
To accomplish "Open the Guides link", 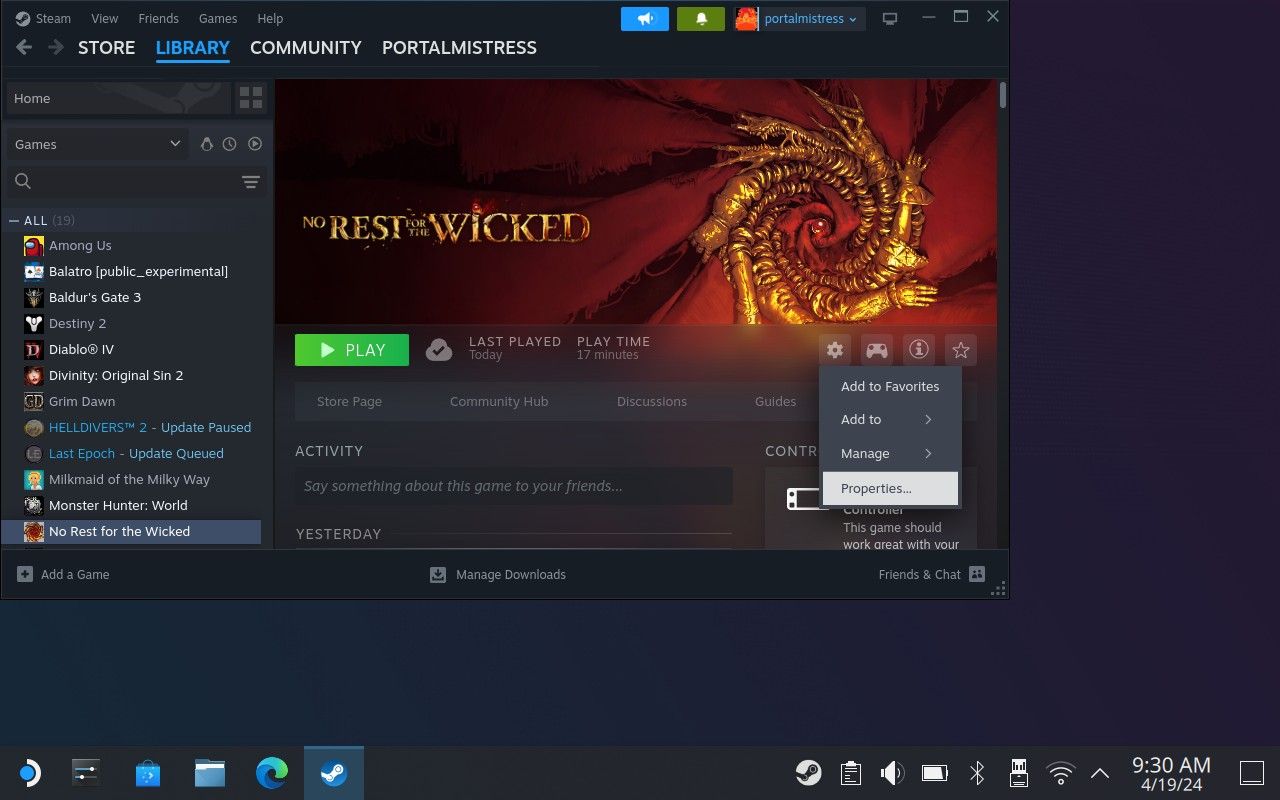I will pos(775,401).
